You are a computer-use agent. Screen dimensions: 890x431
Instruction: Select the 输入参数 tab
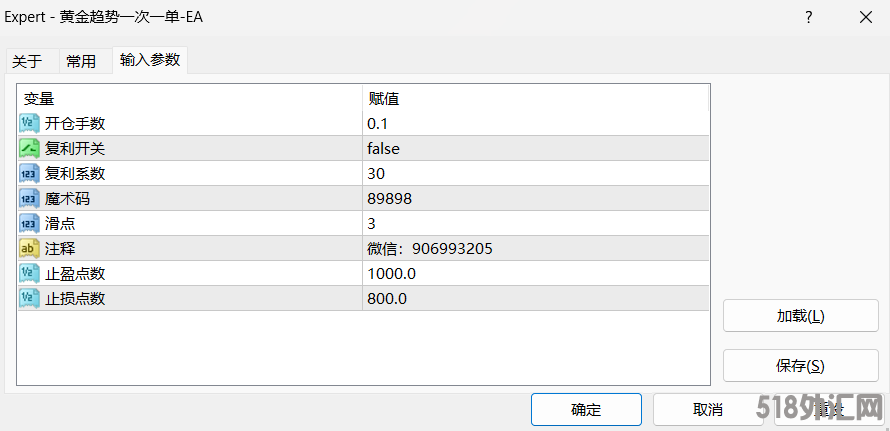150,60
